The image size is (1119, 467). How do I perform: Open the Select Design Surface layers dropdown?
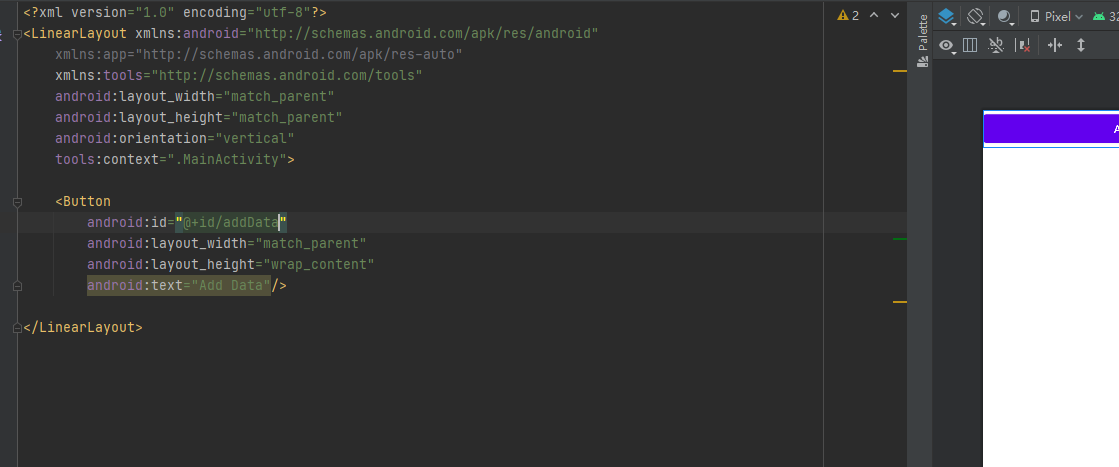pyautogui.click(x=947, y=16)
